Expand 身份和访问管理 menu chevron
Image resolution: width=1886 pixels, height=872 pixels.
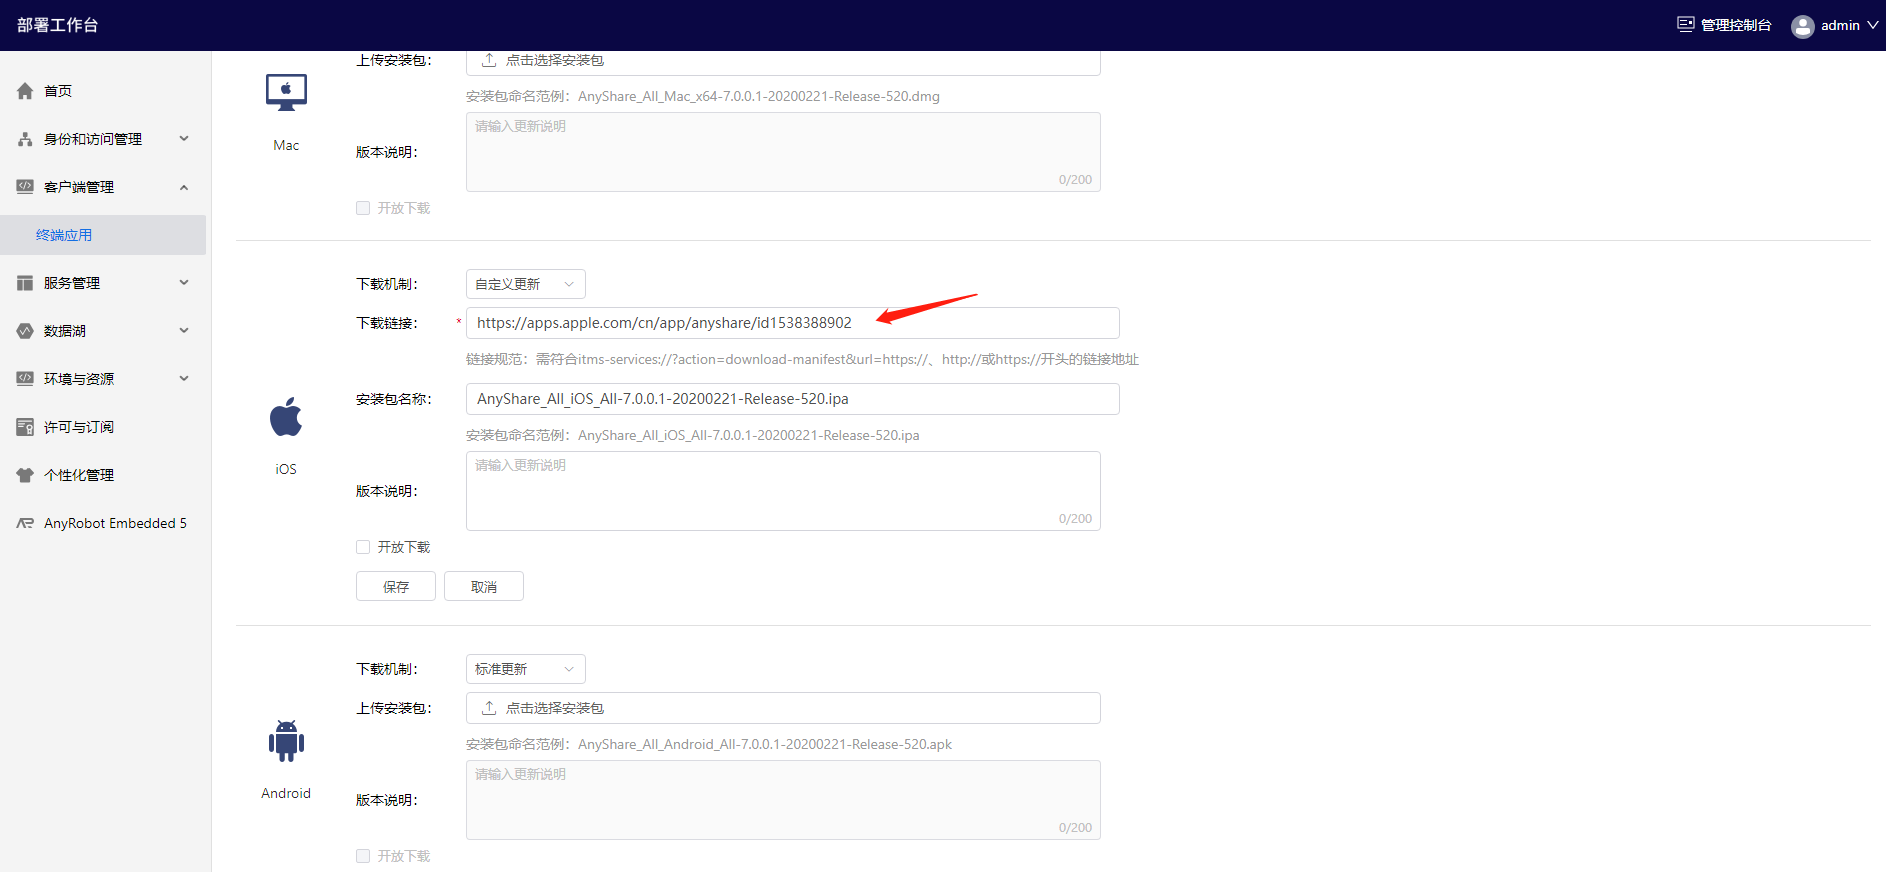(184, 139)
